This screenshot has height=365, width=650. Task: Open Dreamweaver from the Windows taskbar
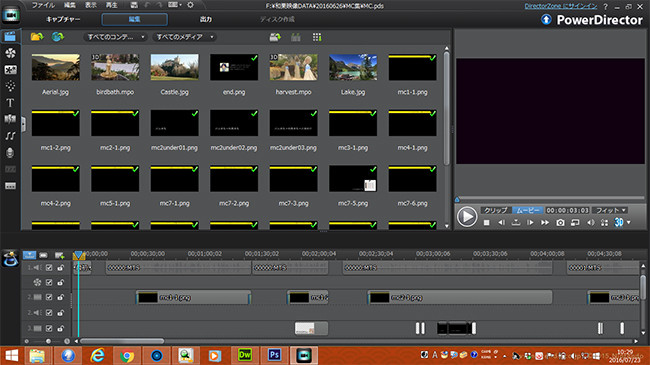245,355
